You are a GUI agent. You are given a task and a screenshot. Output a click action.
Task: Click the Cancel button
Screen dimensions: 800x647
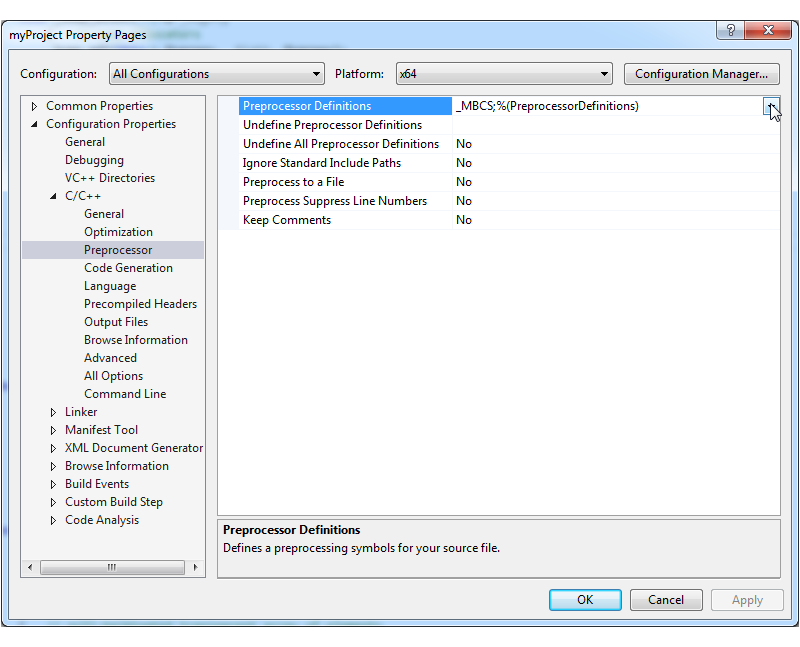[x=666, y=600]
